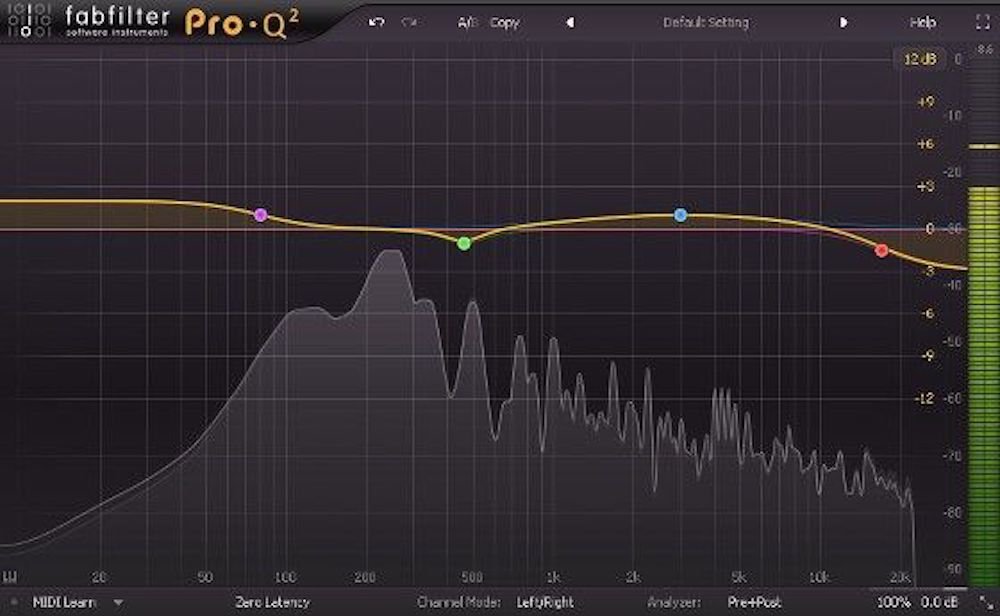Change Channel Mode from Left/Right
Image resolution: width=1000 pixels, height=616 pixels.
[x=545, y=603]
